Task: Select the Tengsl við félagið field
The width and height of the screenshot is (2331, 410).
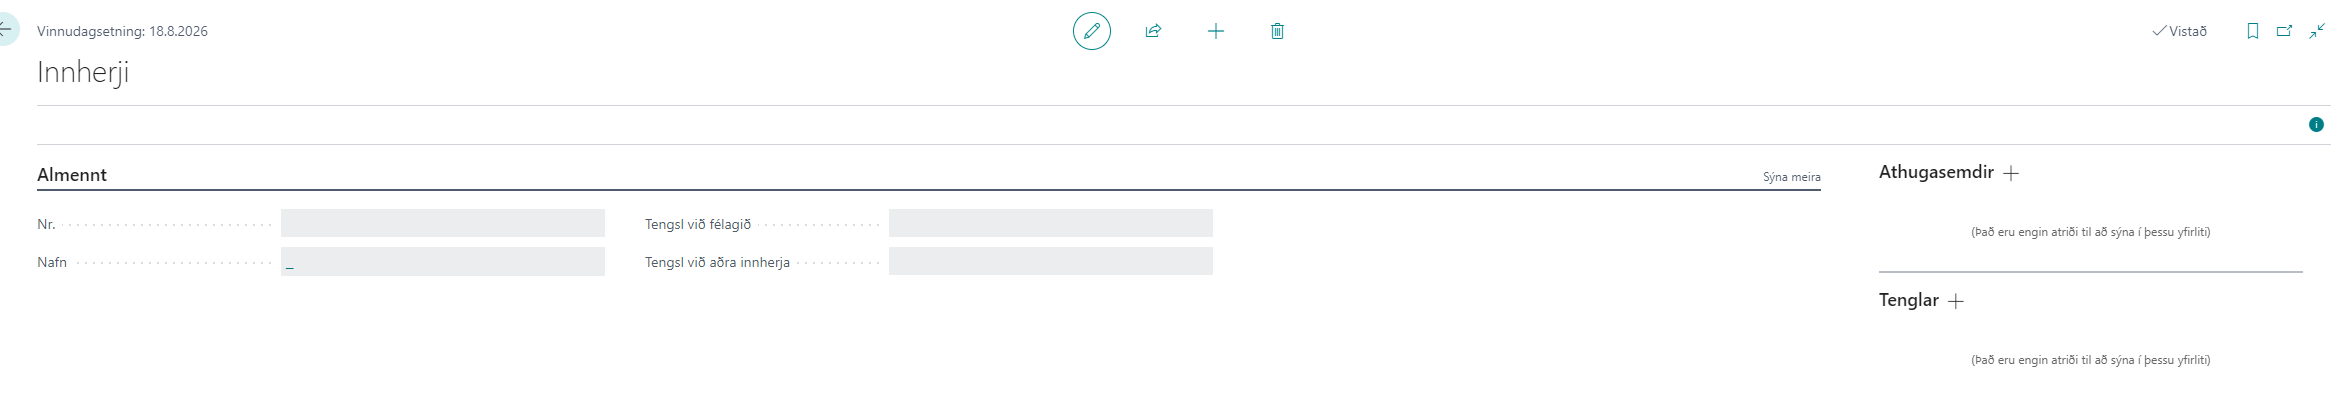Action: pyautogui.click(x=1050, y=223)
